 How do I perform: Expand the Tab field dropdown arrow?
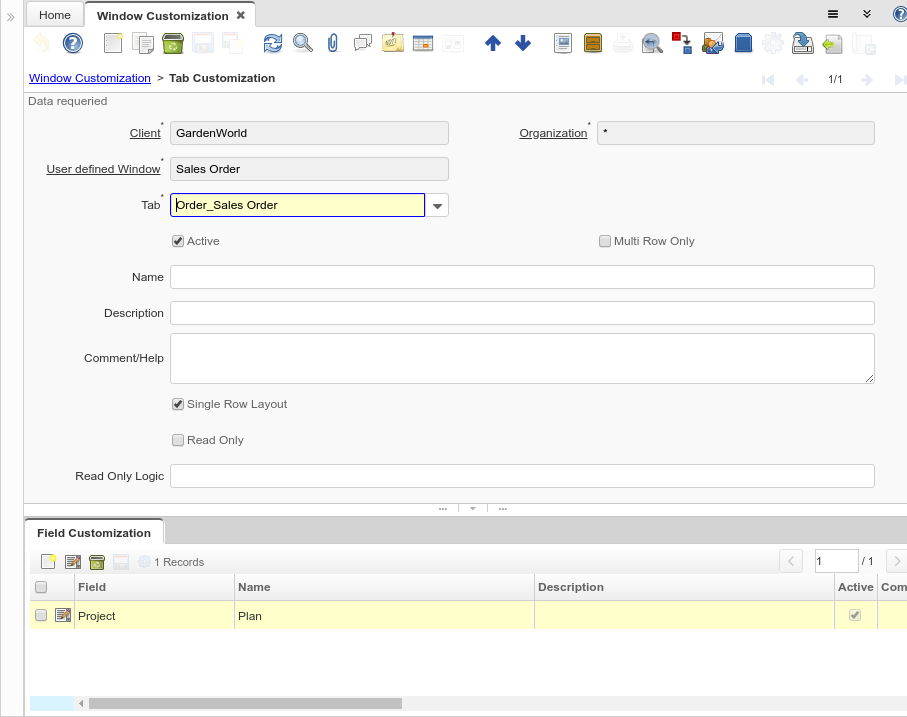(437, 205)
